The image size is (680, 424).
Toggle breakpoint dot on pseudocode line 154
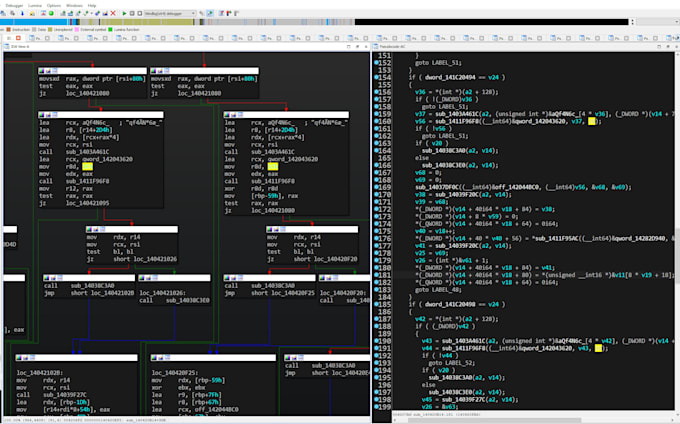[x=376, y=78]
